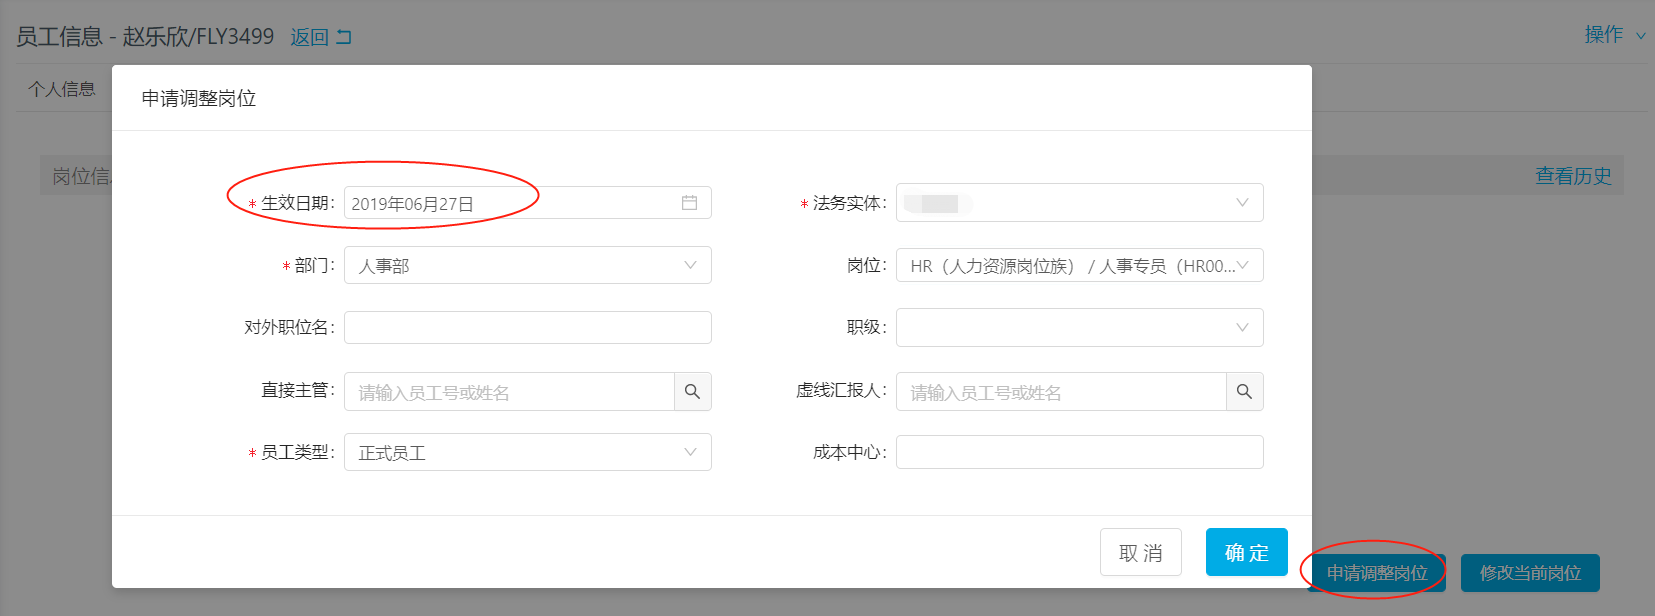
Task: Click the 取消 button
Action: [x=1141, y=552]
